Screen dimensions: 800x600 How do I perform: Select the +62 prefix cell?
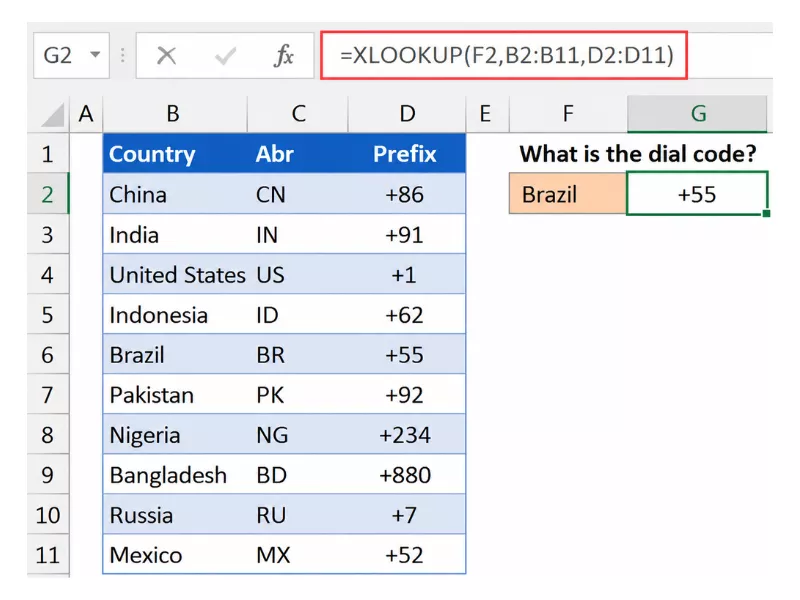click(407, 314)
